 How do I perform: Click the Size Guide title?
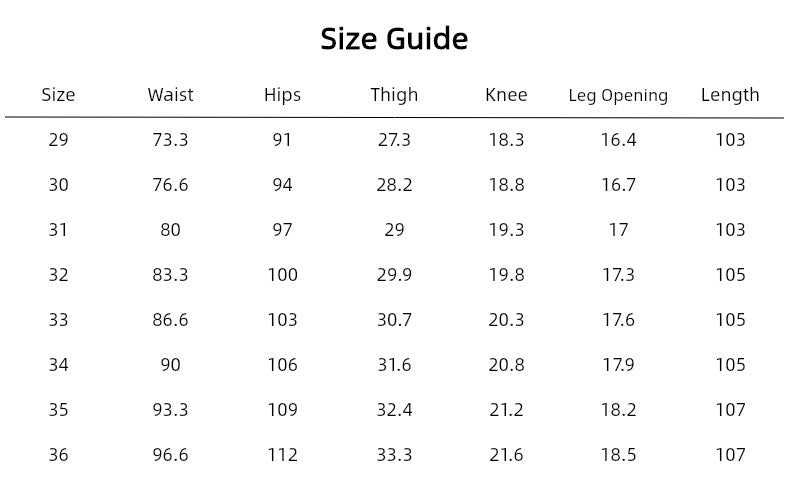[394, 39]
